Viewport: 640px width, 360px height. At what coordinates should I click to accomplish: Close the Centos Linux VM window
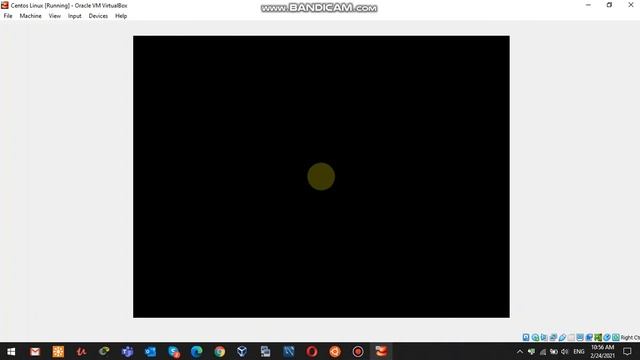click(x=631, y=5)
